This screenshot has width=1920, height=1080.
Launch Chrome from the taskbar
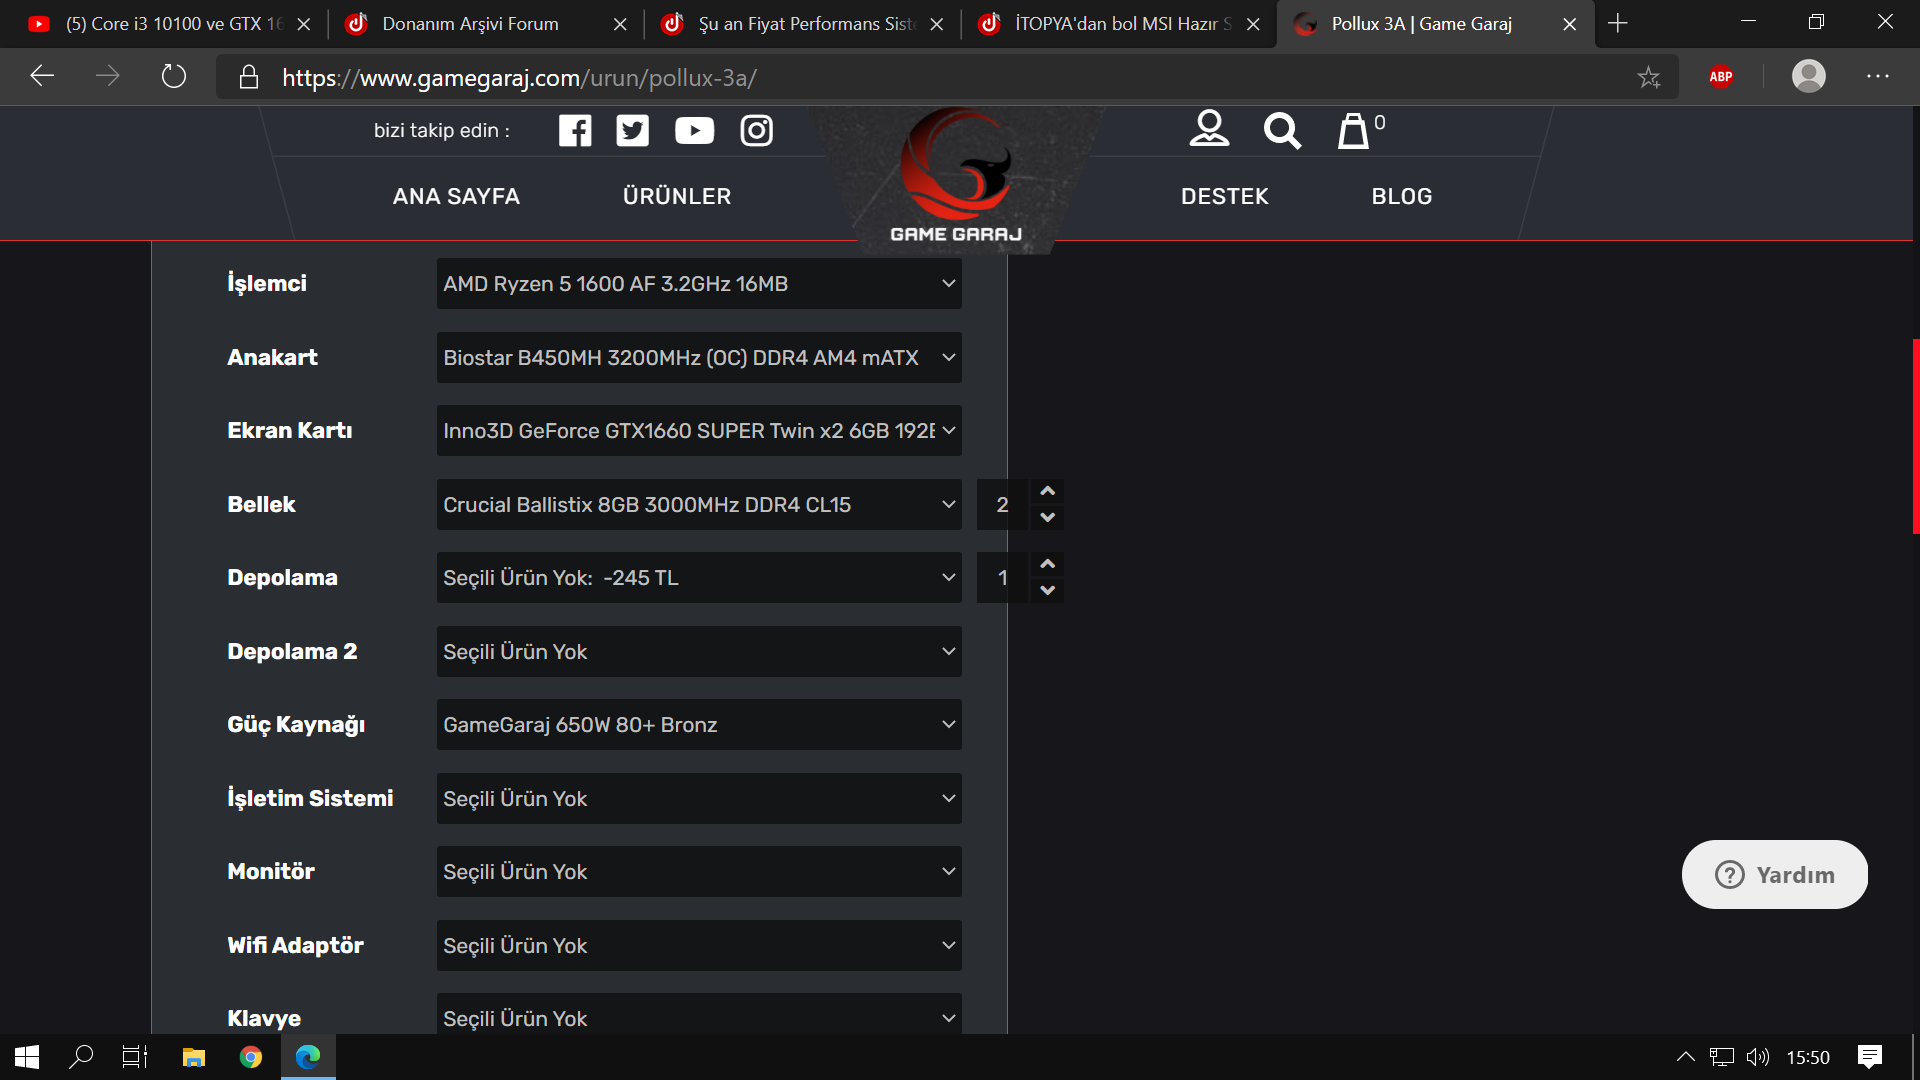pos(251,1057)
